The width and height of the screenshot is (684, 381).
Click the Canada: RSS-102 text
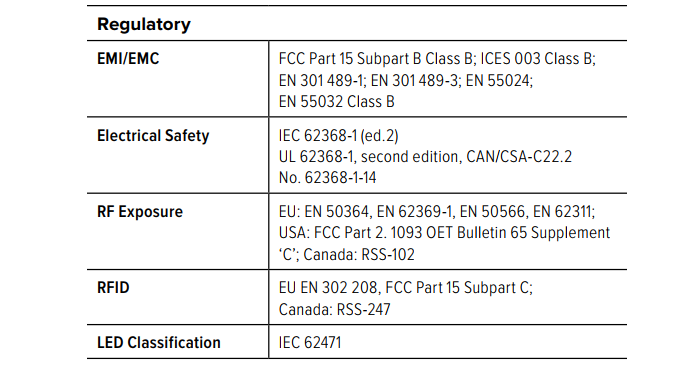tap(359, 254)
